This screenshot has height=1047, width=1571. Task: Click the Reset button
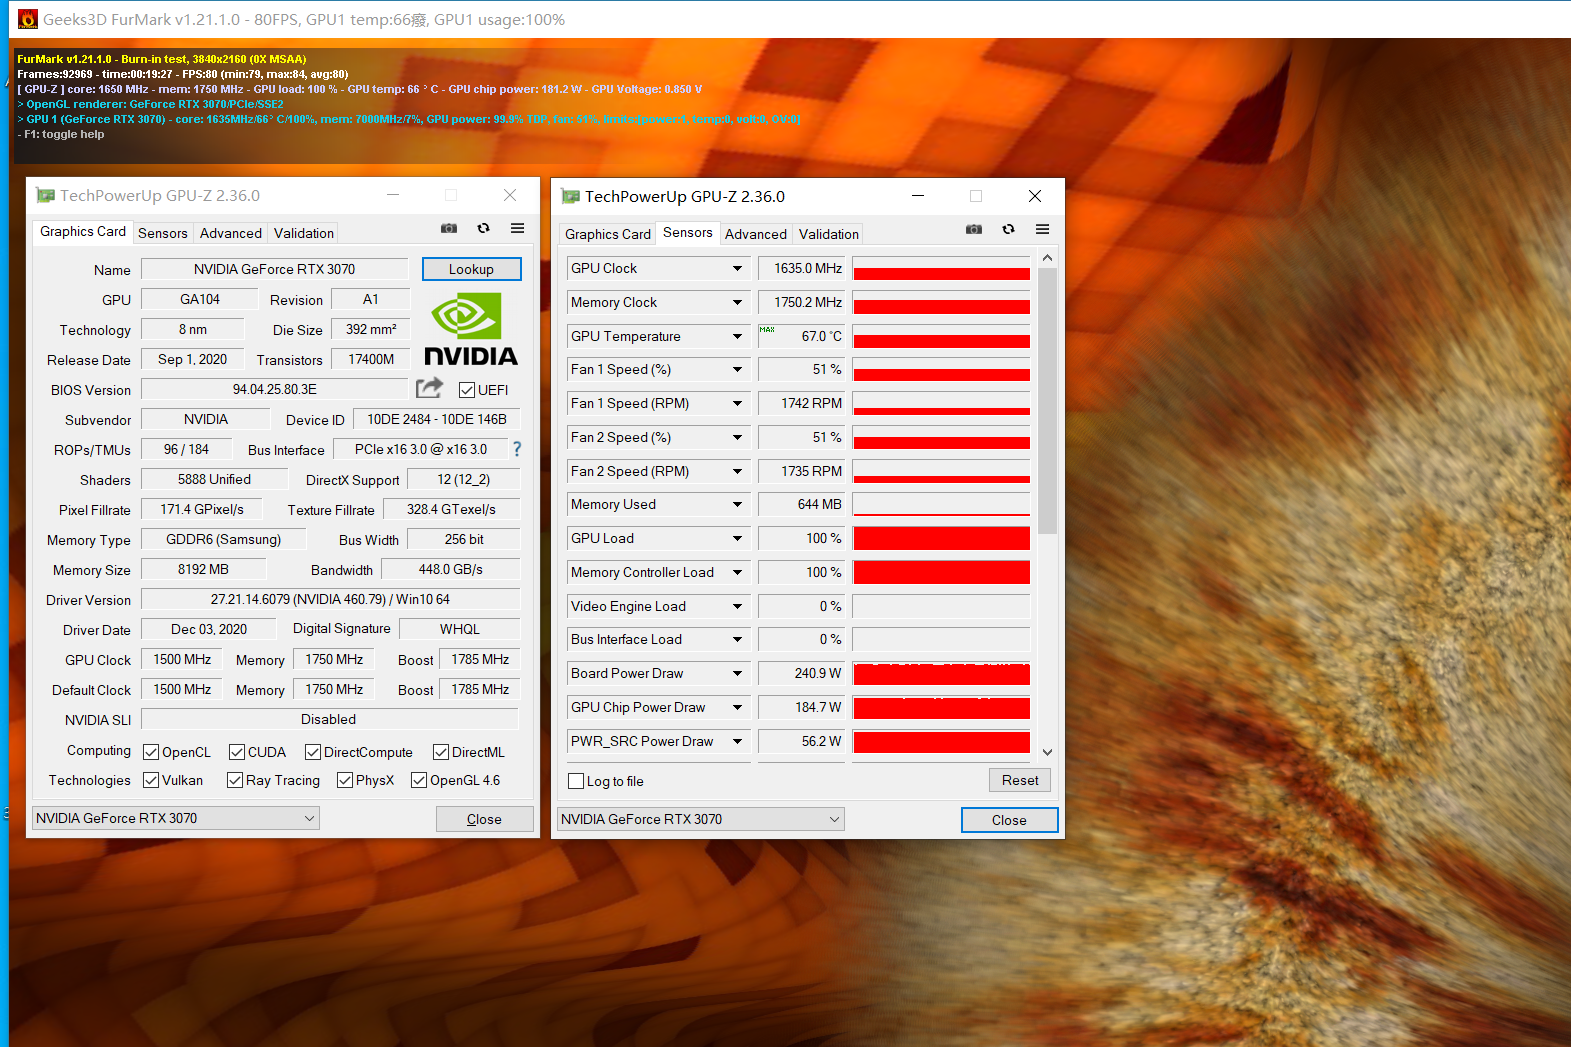pyautogui.click(x=1020, y=780)
